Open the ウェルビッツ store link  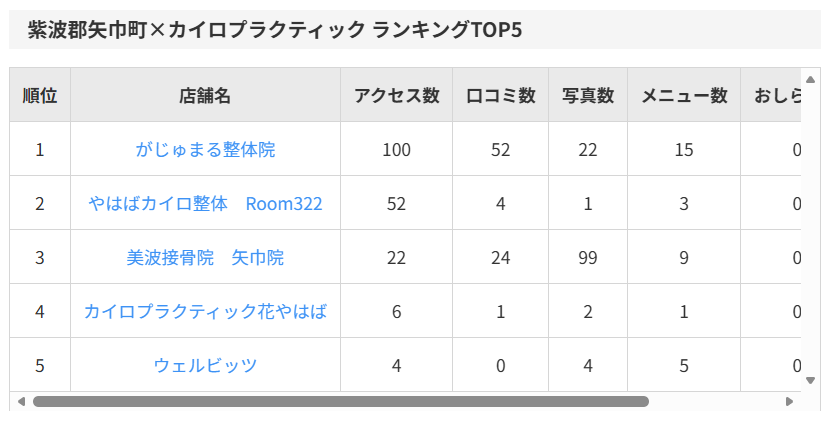[x=205, y=366]
